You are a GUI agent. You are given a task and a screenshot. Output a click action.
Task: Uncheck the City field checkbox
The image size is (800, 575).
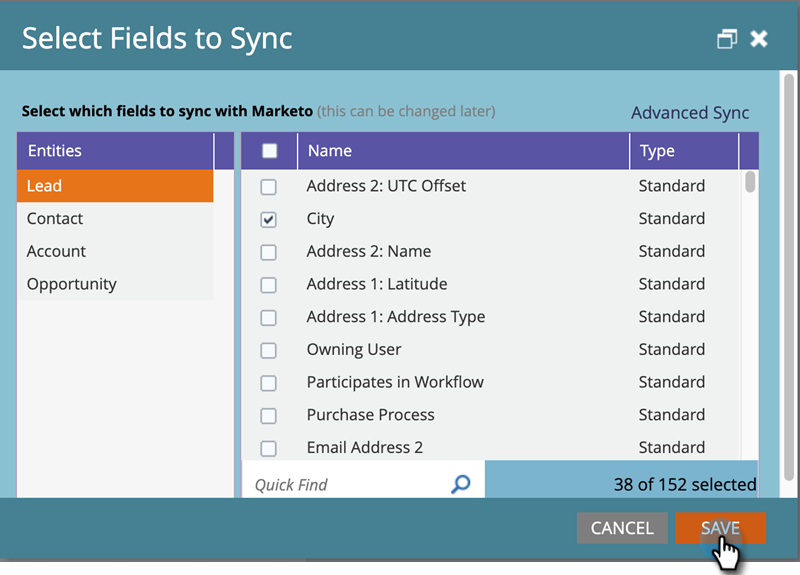point(268,219)
